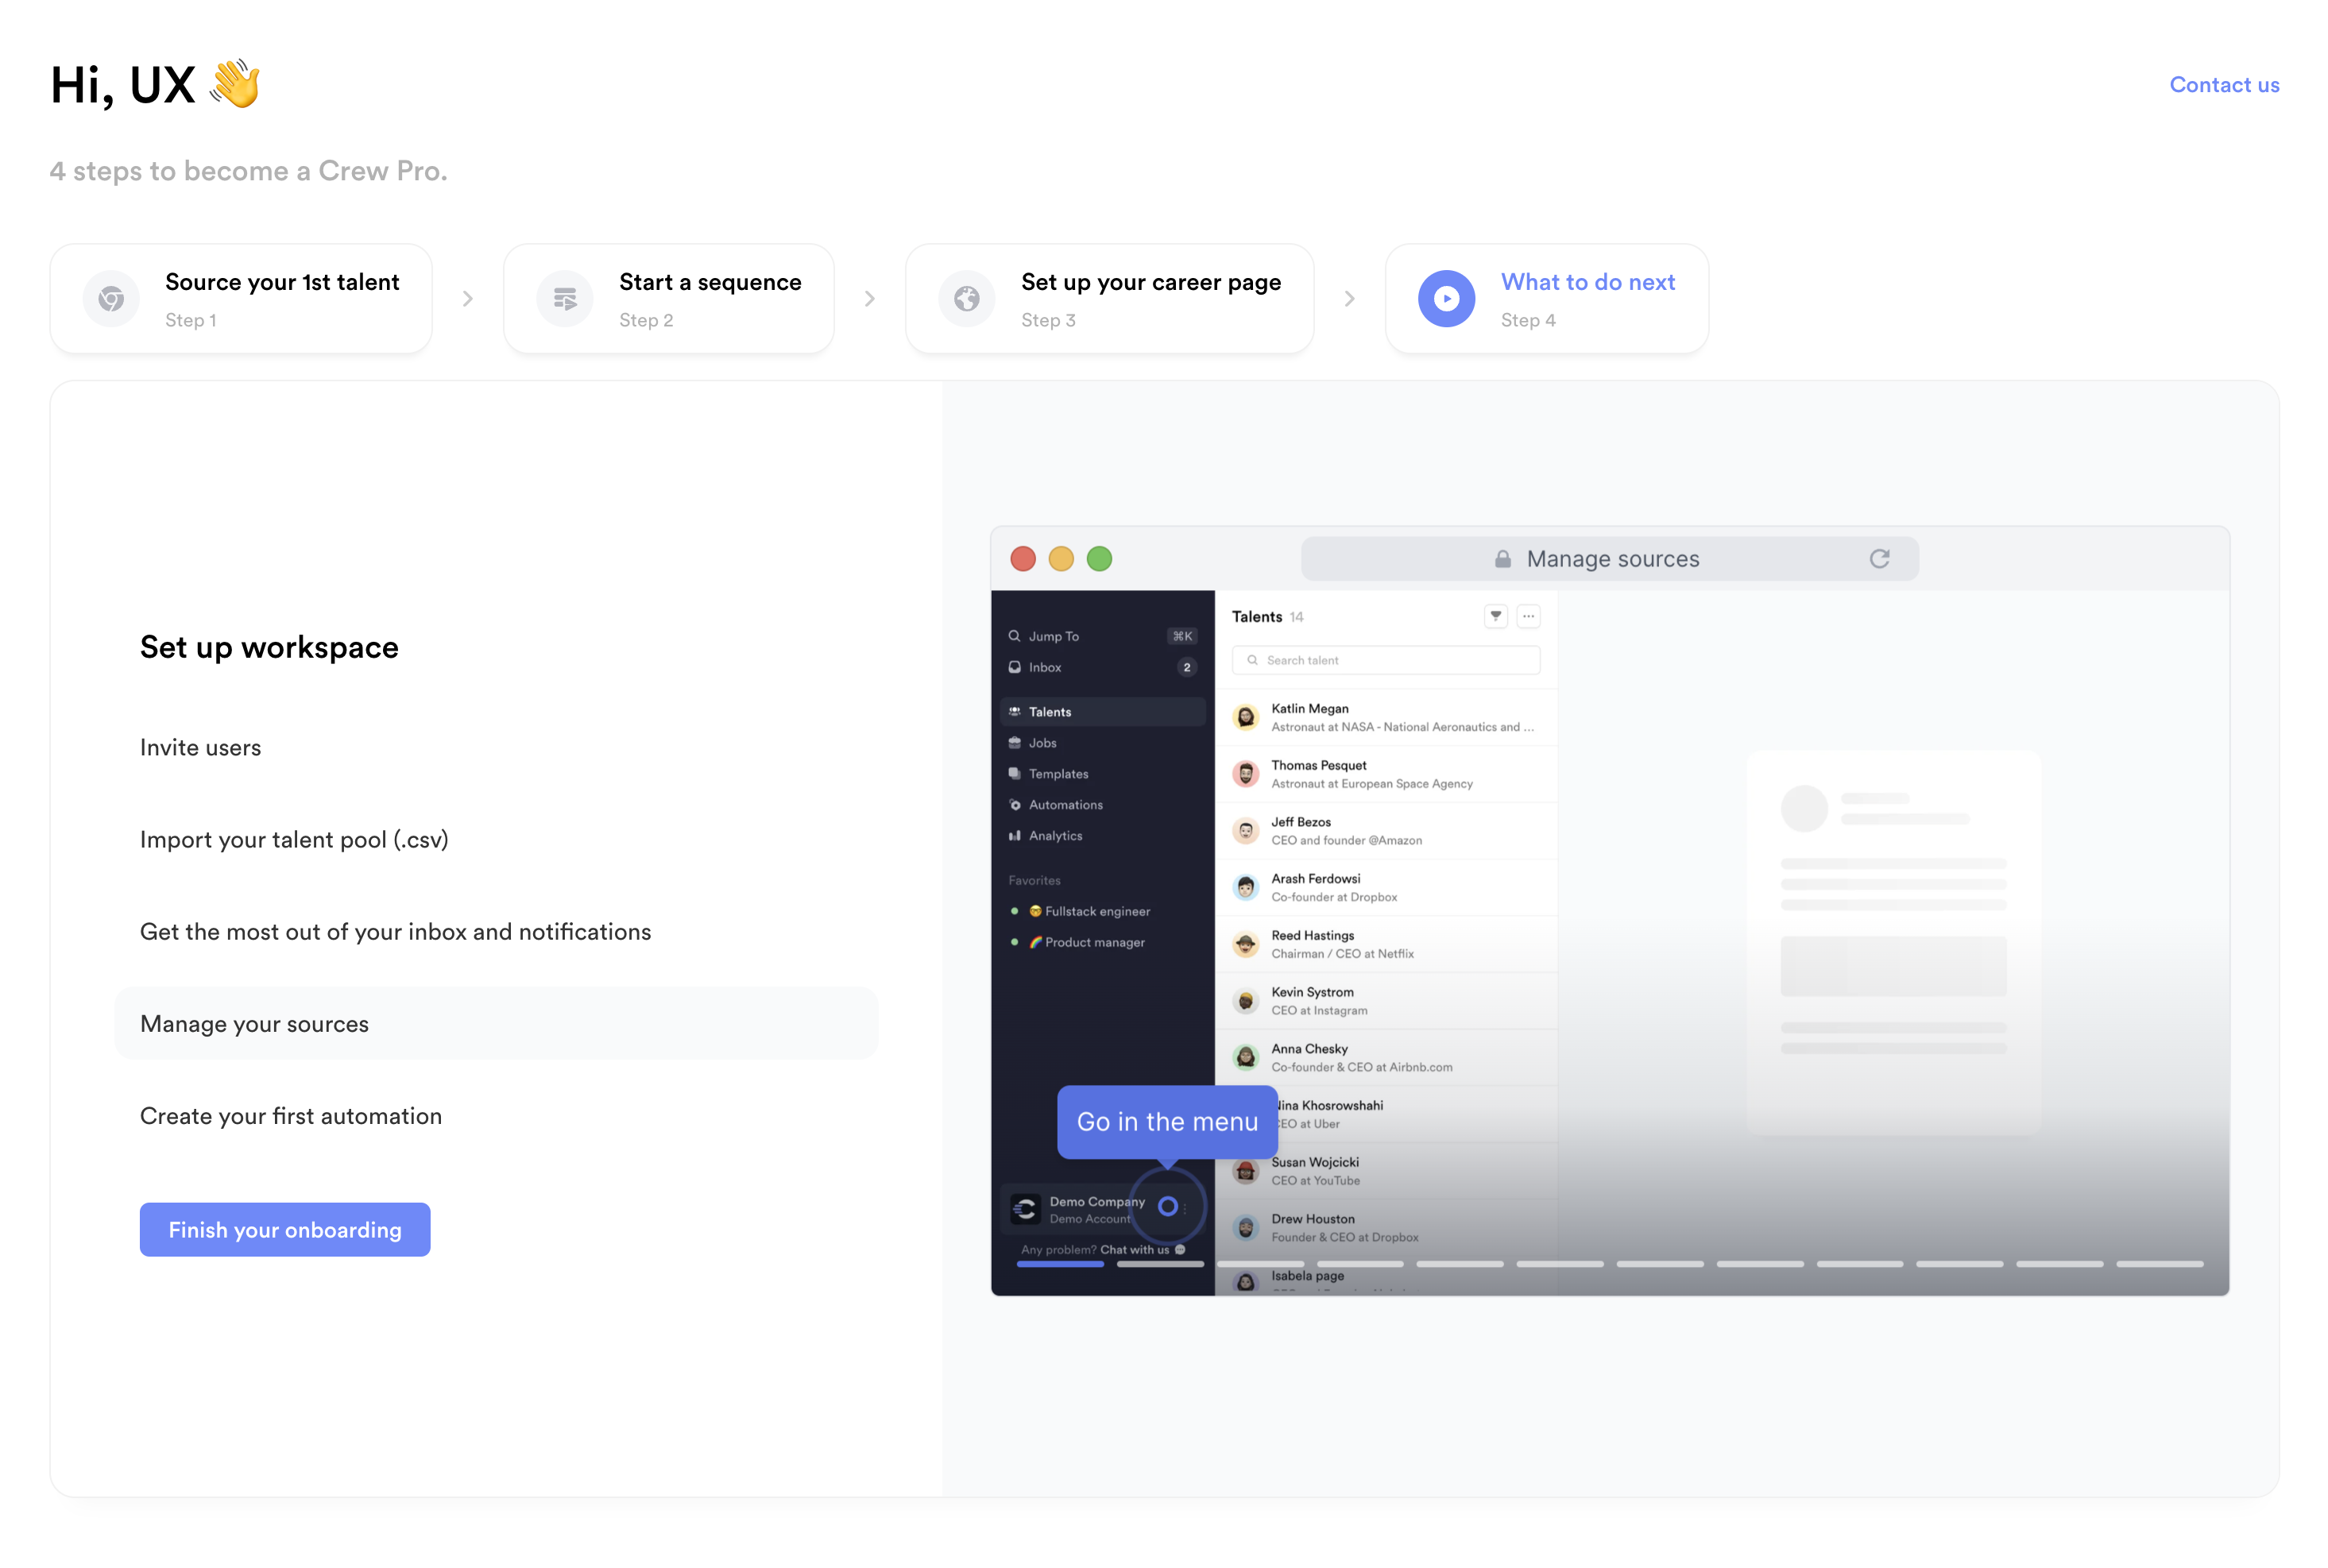Click the reload icon in Manage sources bar
The height and width of the screenshot is (1568, 2328).
click(1878, 559)
